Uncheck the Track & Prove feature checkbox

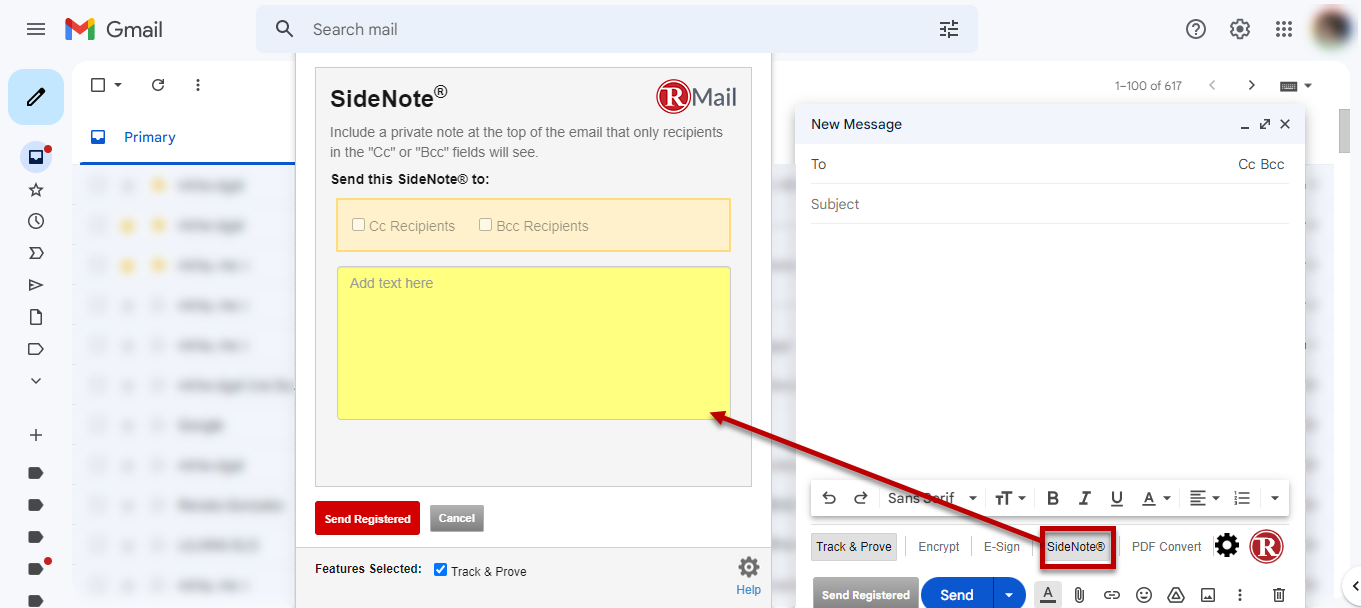439,570
